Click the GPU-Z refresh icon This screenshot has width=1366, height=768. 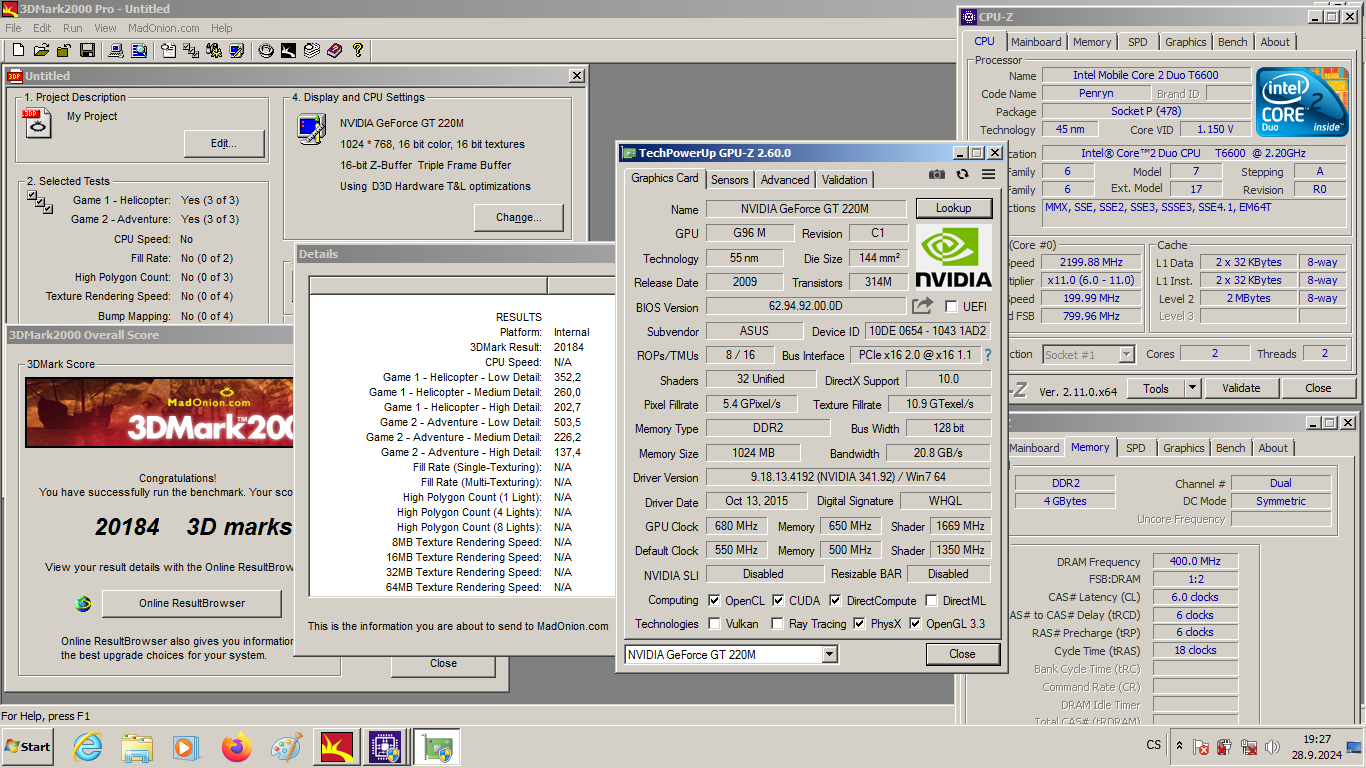(962, 174)
